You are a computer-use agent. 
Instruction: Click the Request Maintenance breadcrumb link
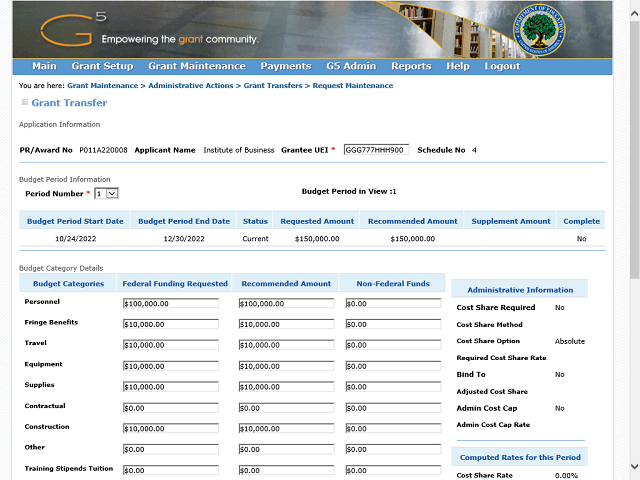(353, 86)
